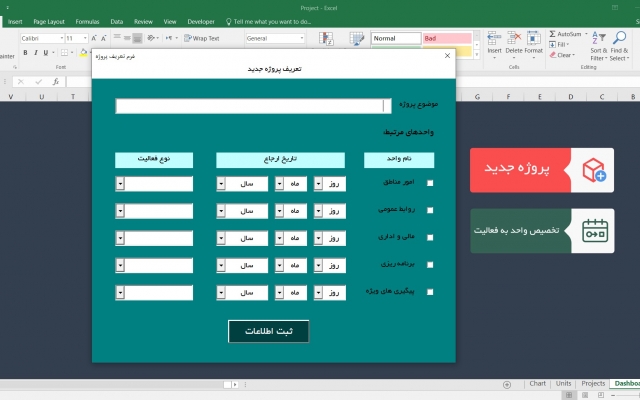Open the Borders button in ribbon
640x400 pixels.
[64, 53]
